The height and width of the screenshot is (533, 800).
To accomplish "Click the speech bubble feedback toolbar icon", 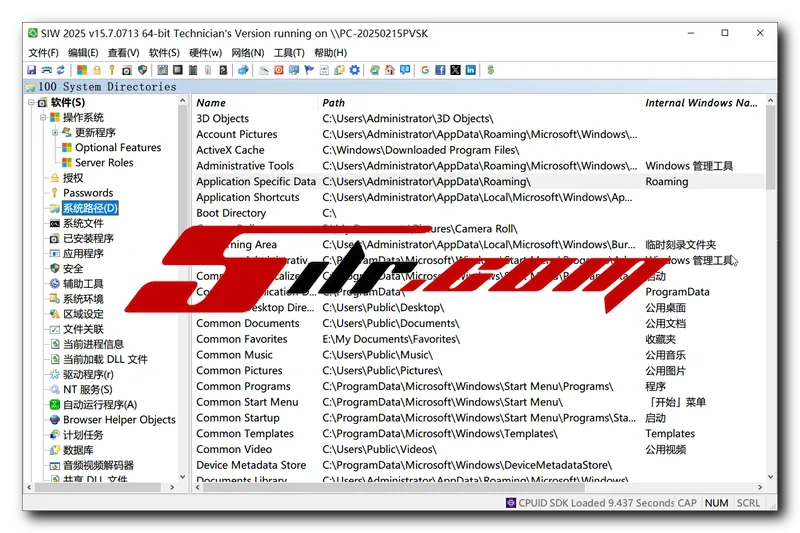I will pos(405,70).
